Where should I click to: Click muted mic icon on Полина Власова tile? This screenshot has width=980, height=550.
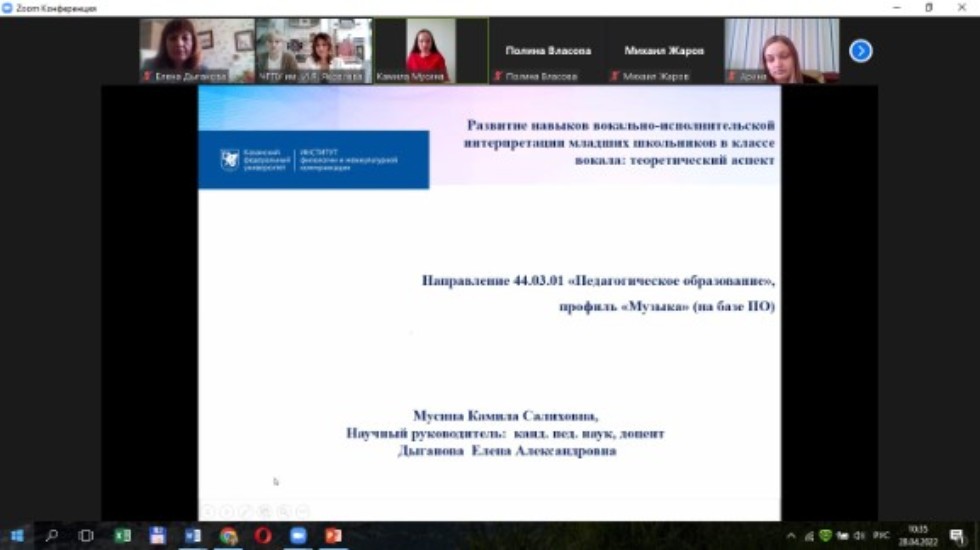pos(498,76)
